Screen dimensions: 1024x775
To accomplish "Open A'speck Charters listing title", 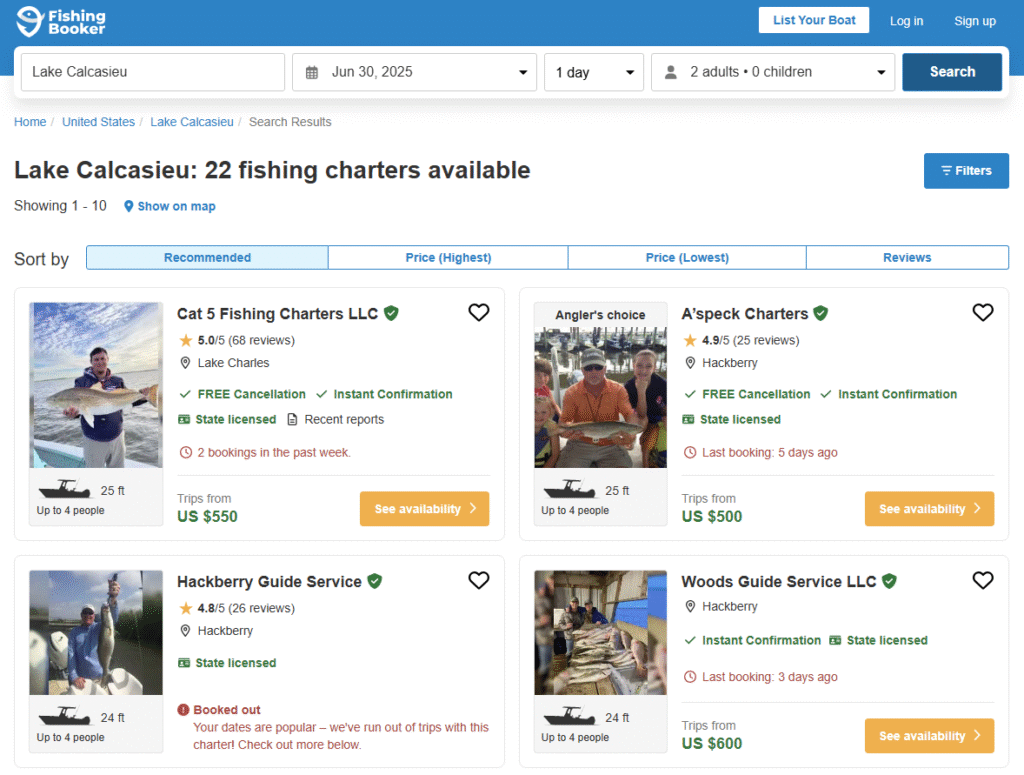I will pyautogui.click(x=744, y=314).
